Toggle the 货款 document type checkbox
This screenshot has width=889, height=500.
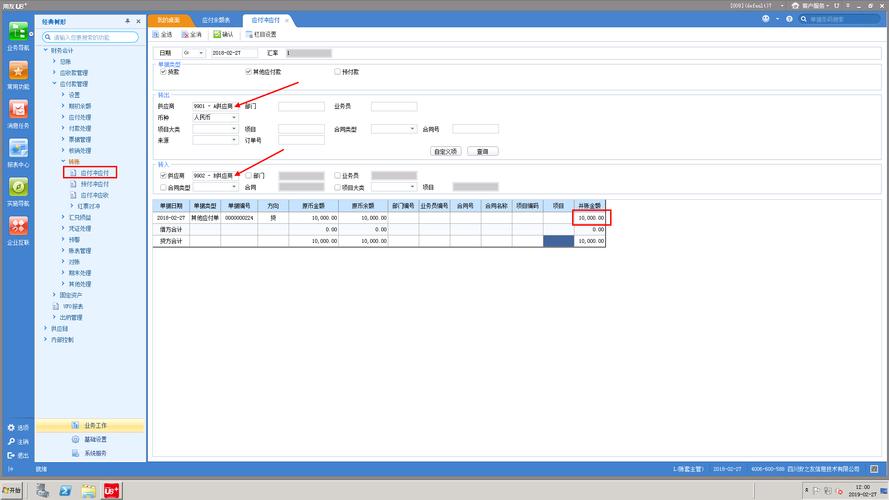(163, 72)
